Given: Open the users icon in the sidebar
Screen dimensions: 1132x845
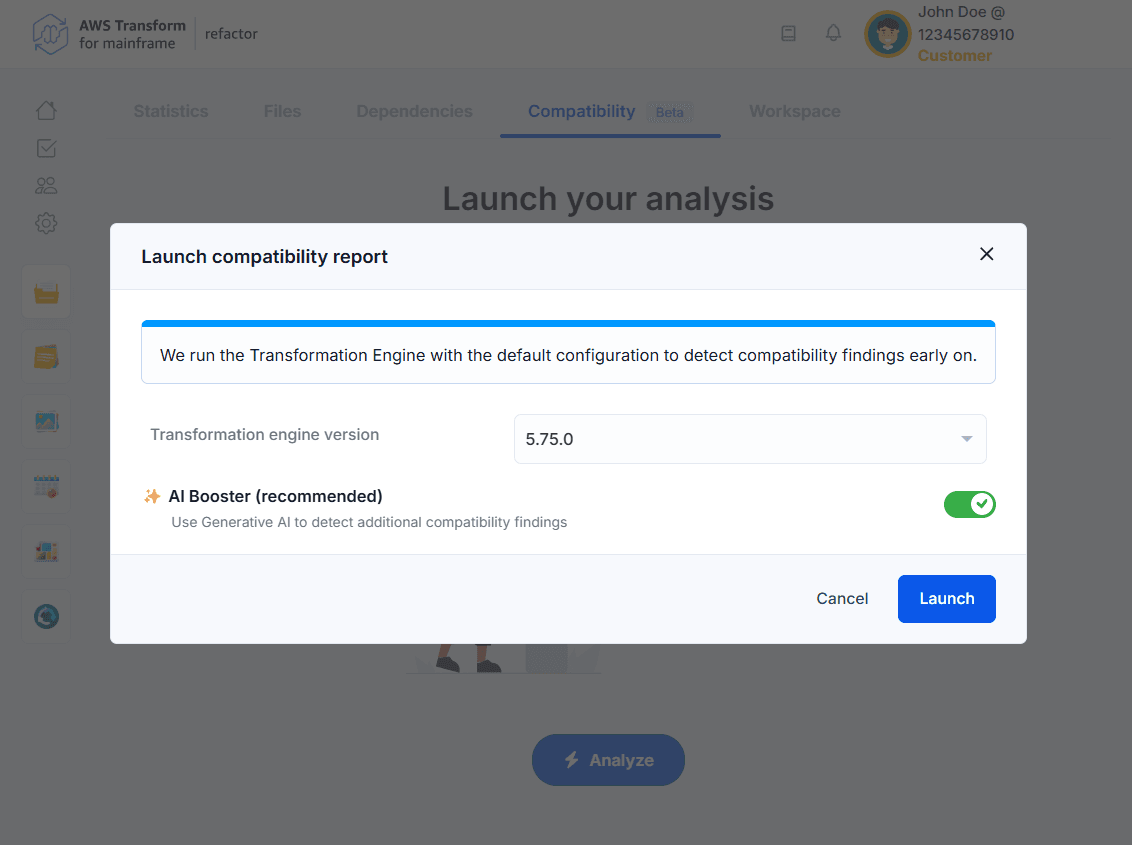Looking at the screenshot, I should pyautogui.click(x=46, y=186).
